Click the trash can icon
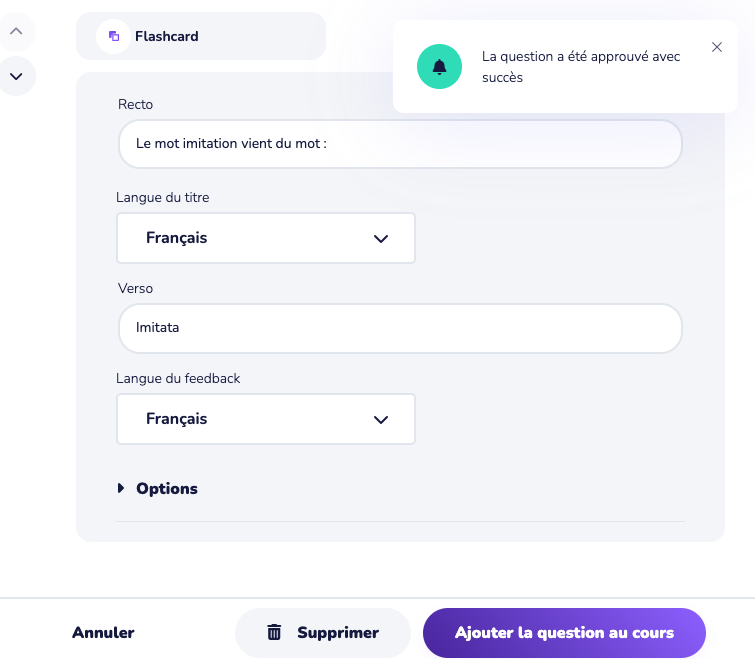This screenshot has height=659, width=755. [x=274, y=632]
